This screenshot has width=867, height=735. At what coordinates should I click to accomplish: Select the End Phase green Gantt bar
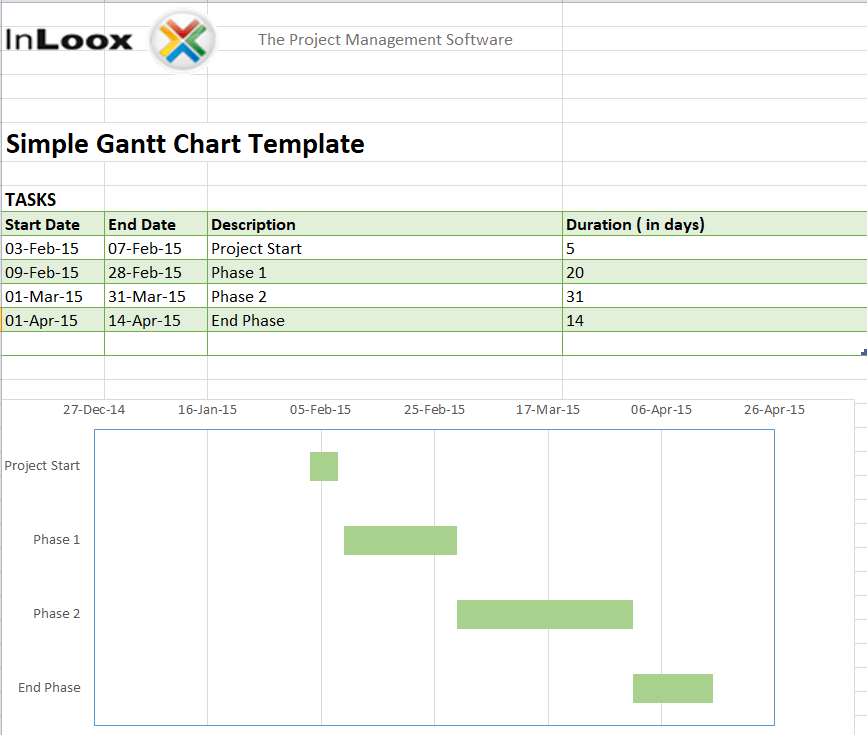(x=672, y=688)
